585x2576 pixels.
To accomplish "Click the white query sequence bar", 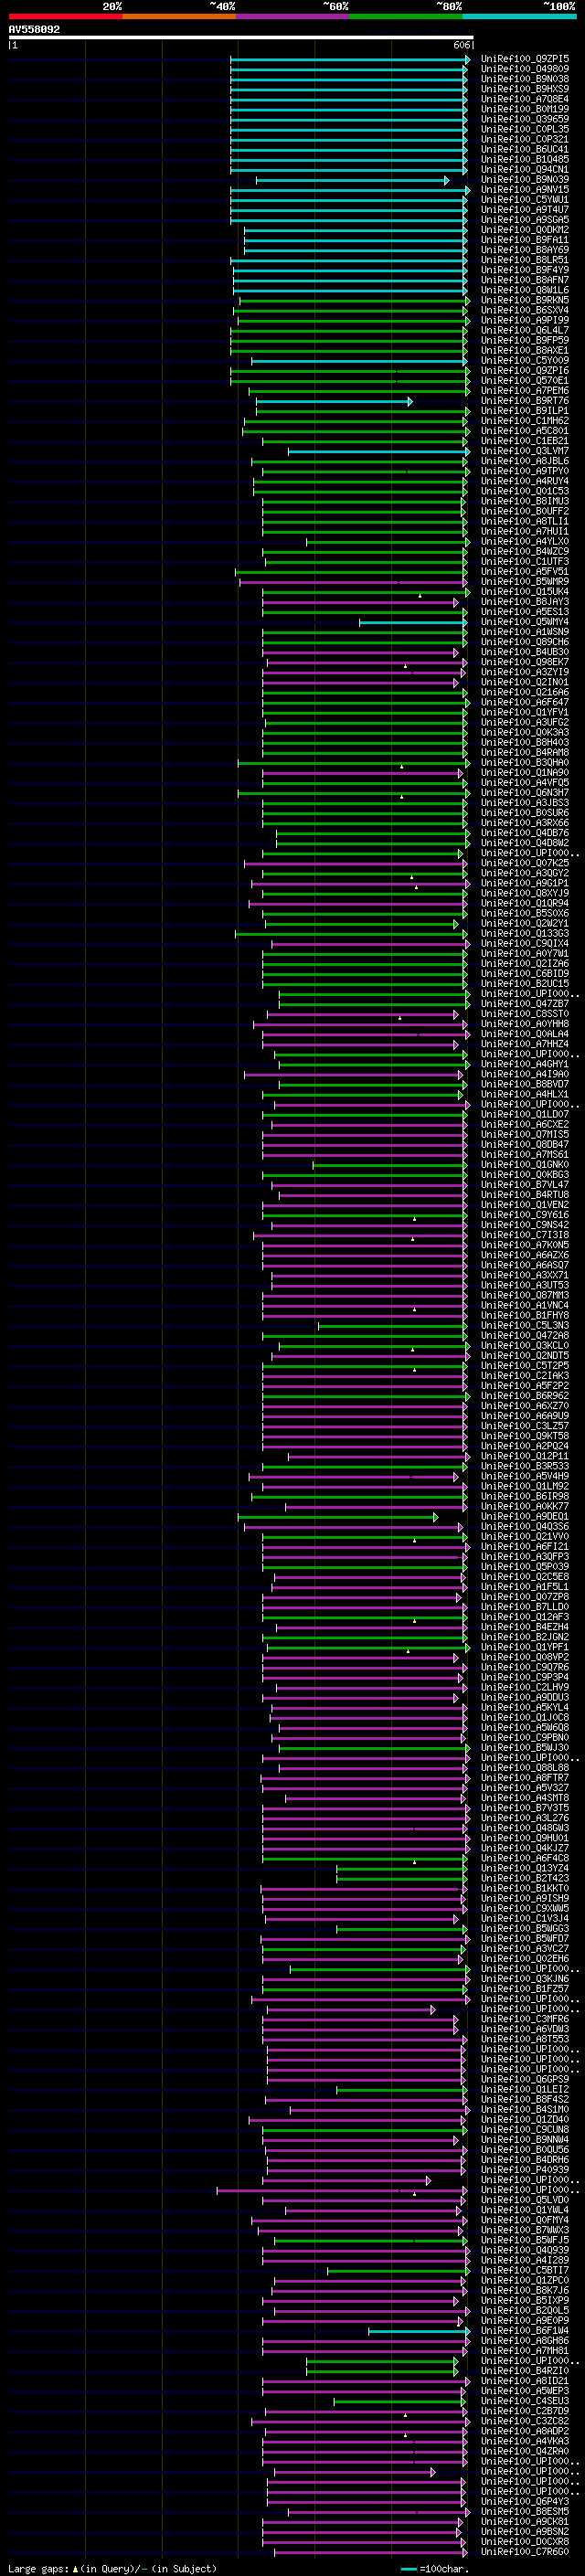I will 241,38.
